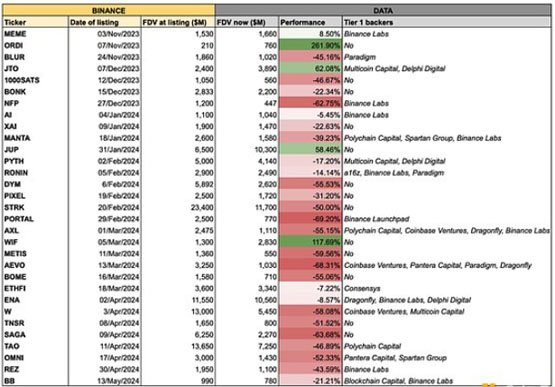Select WIF's green 117.69% performance cell
555x387 pixels.
coord(310,242)
